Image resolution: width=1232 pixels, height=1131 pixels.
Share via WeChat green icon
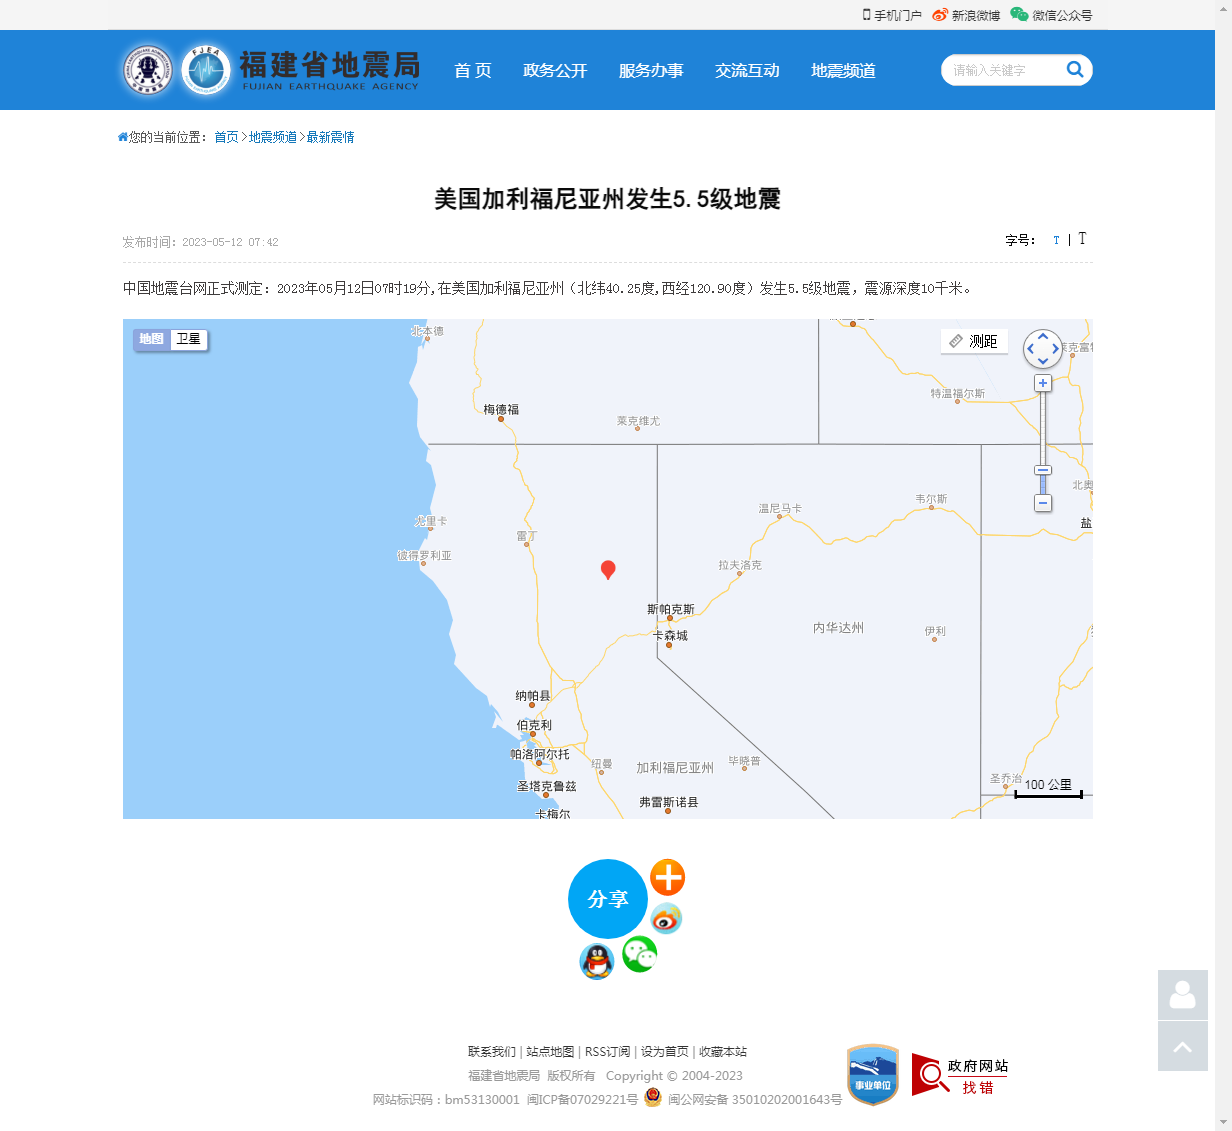click(x=640, y=954)
